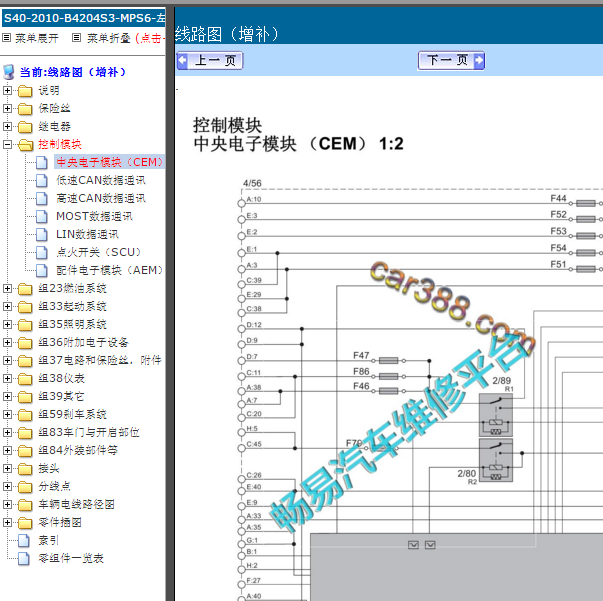
Task: Open the LIN数据通讯 page
Action: point(87,234)
